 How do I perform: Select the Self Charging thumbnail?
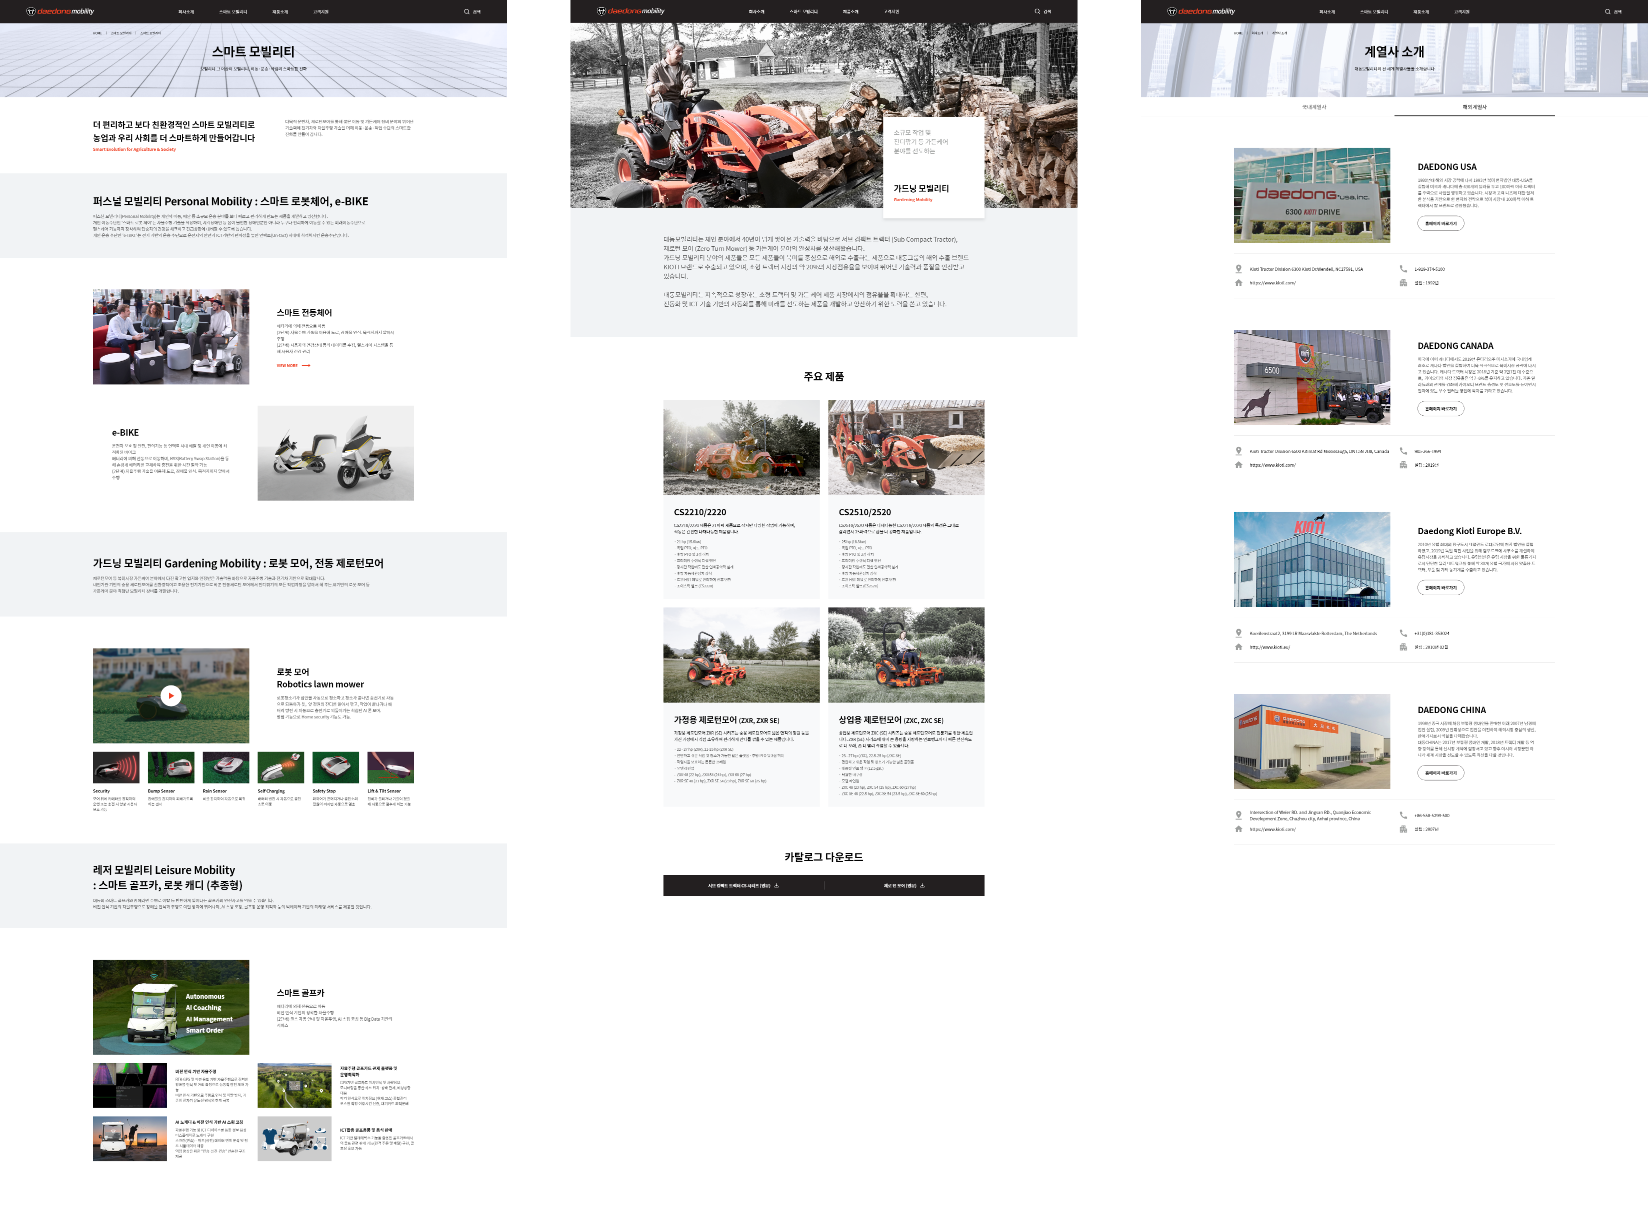coord(280,768)
